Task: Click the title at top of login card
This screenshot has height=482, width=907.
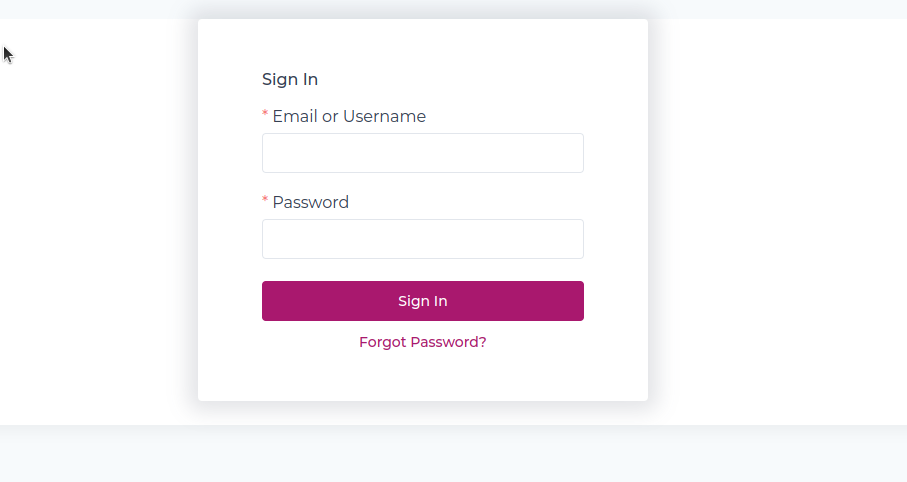Action: pyautogui.click(x=290, y=80)
